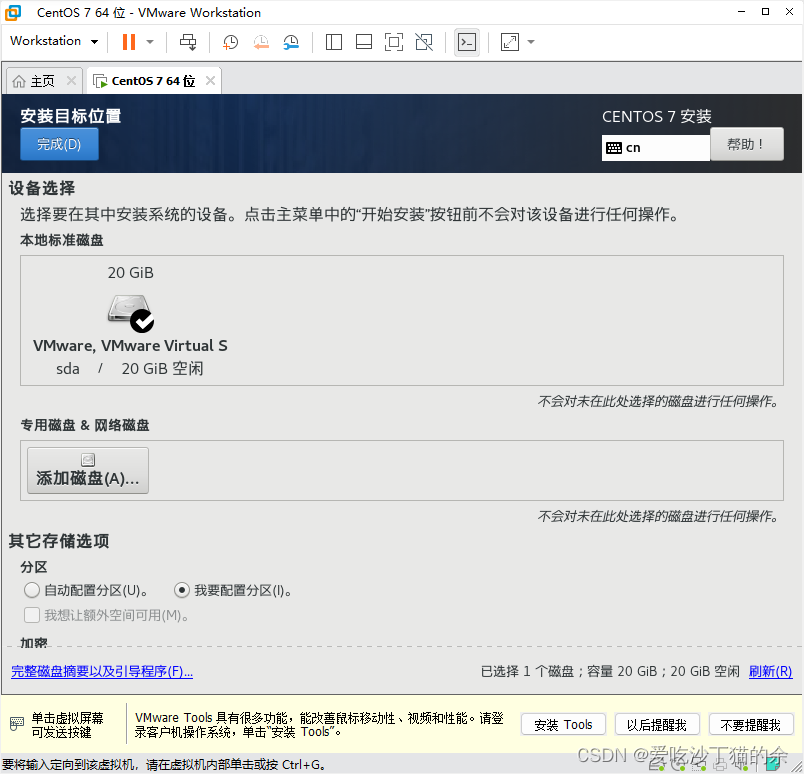Click the keyboard icon next to cn
Viewport: 804px width, 774px height.
click(x=613, y=148)
